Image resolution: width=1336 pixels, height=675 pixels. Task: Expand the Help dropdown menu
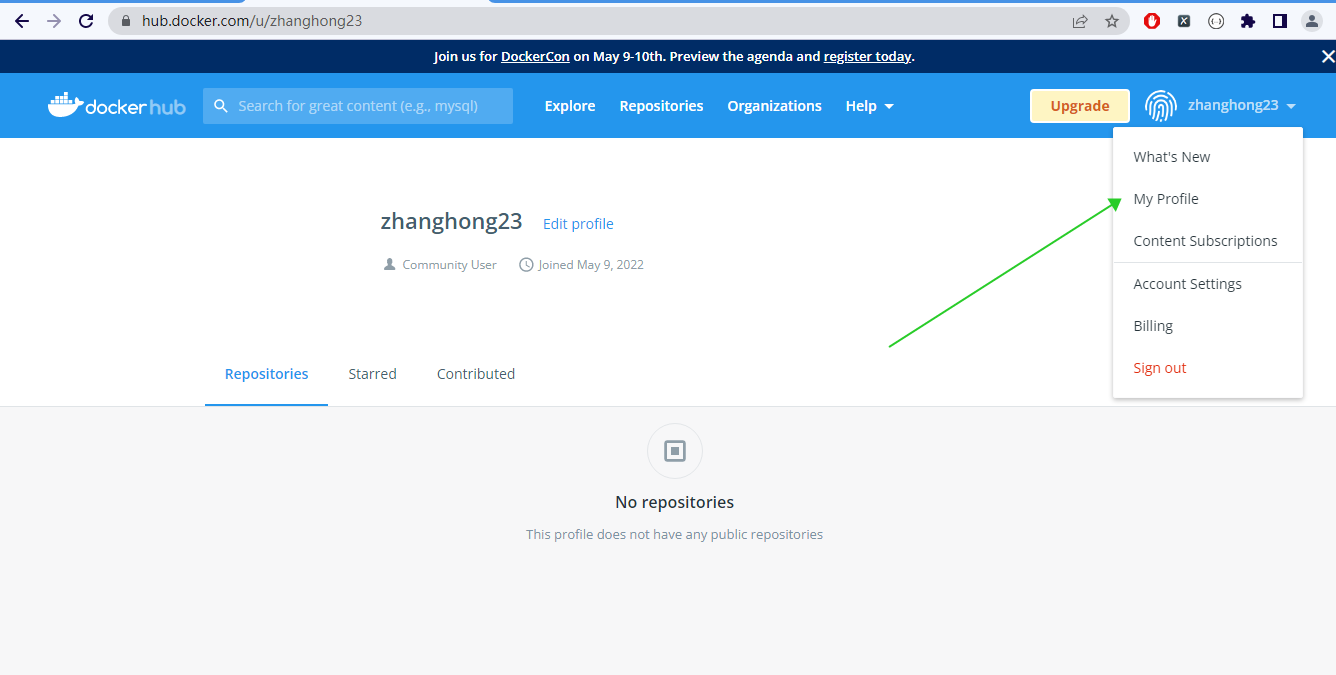pos(870,106)
